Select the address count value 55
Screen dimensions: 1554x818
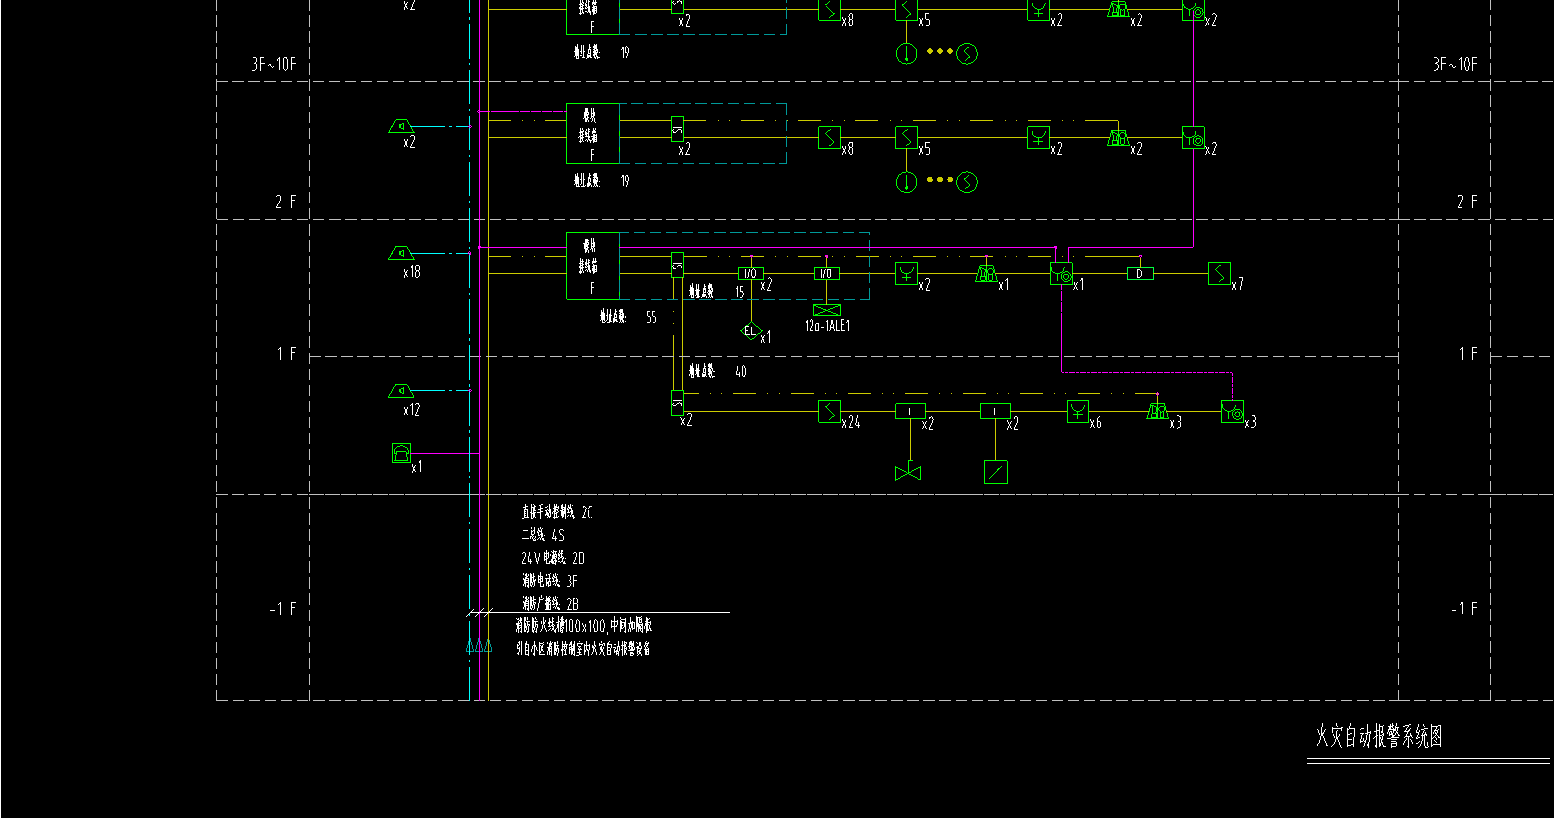coord(652,317)
